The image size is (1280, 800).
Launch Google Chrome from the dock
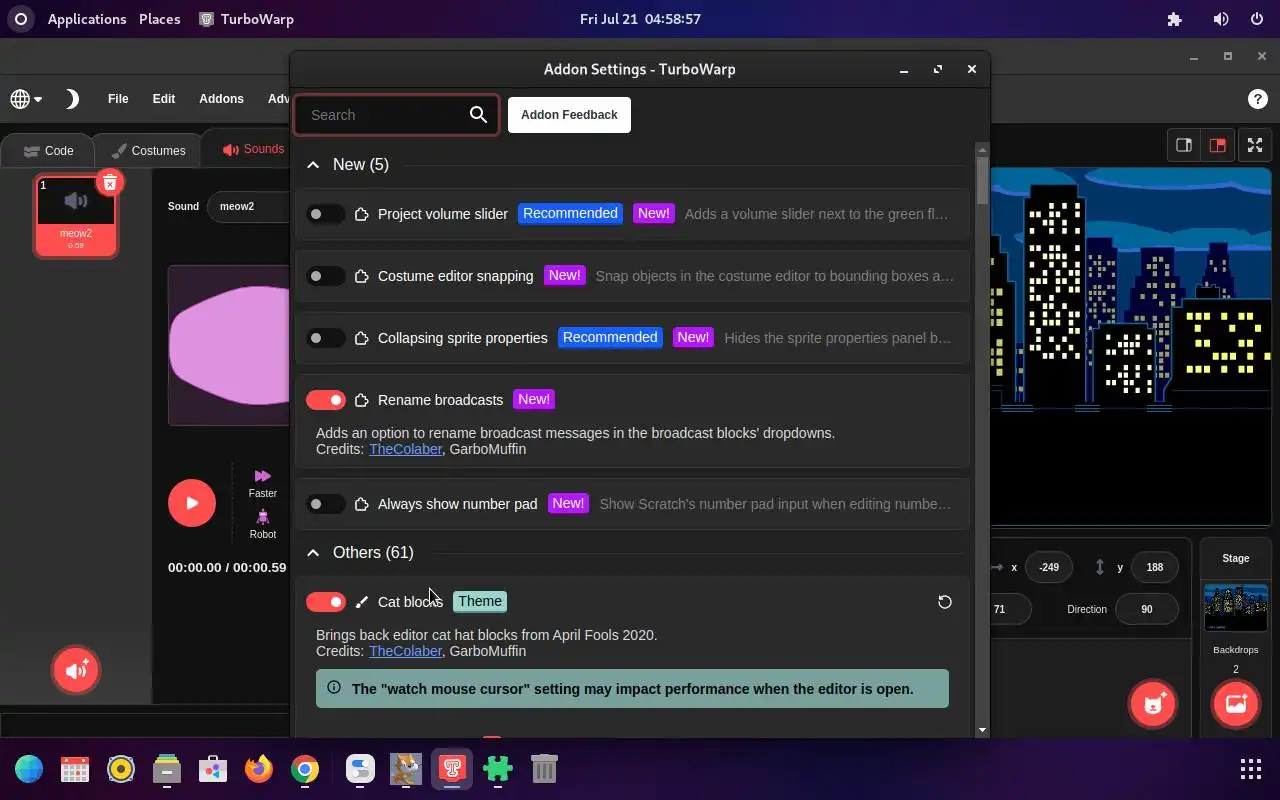click(305, 769)
